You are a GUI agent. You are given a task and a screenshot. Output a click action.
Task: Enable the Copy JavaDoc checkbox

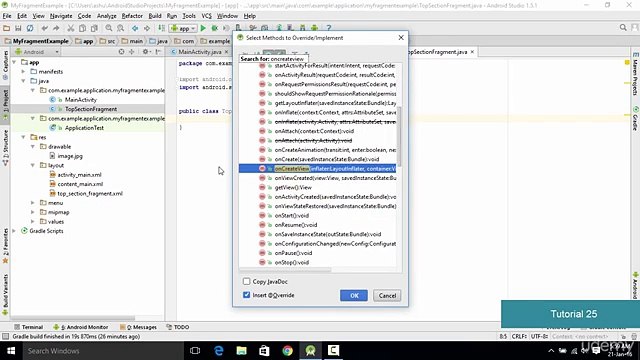pos(247,281)
